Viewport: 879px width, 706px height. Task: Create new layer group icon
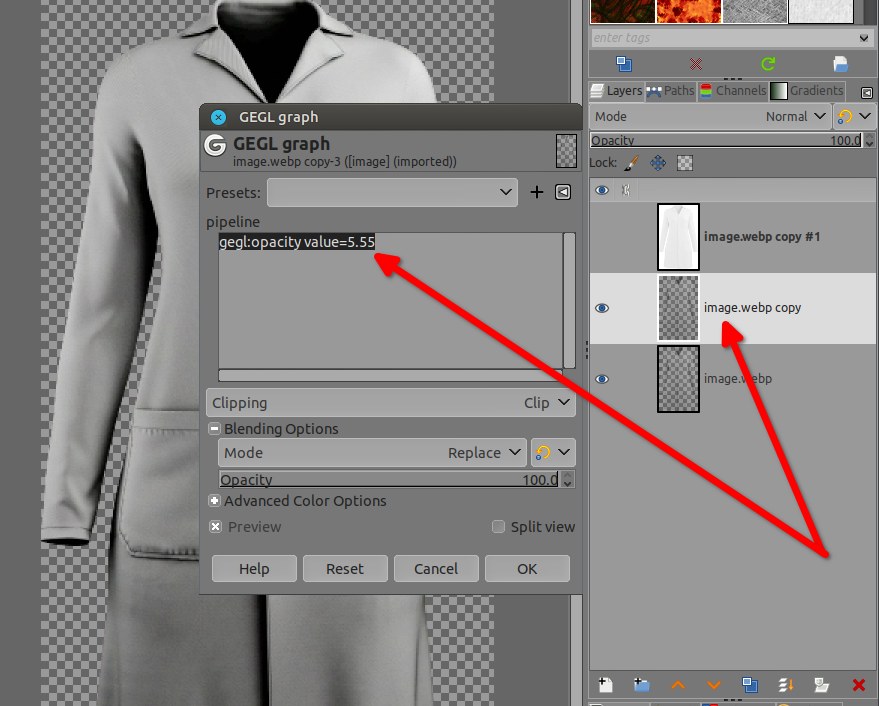tap(641, 685)
